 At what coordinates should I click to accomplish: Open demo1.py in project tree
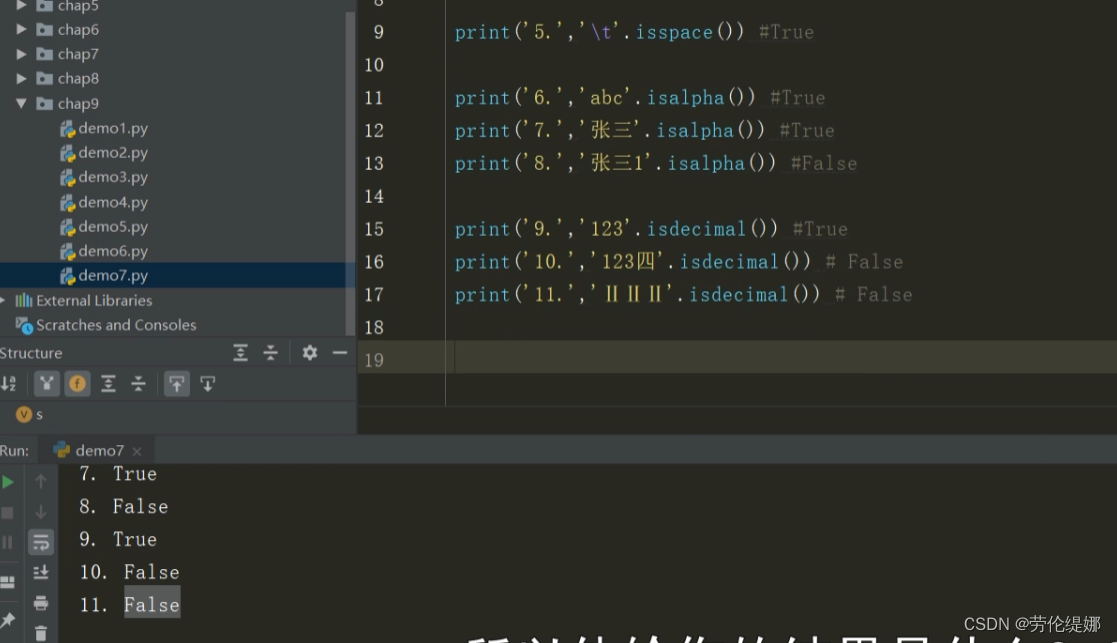pos(113,128)
